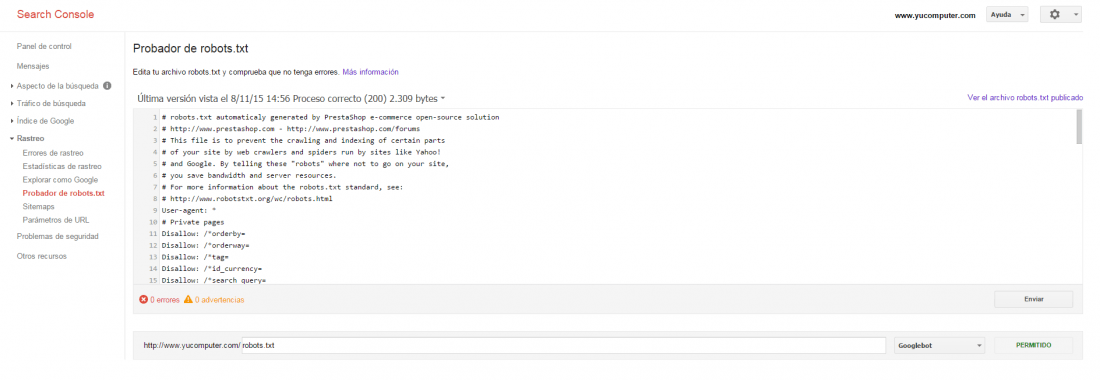Open the Googlebot user-agent dropdown
This screenshot has width=1100, height=380.
click(940, 346)
